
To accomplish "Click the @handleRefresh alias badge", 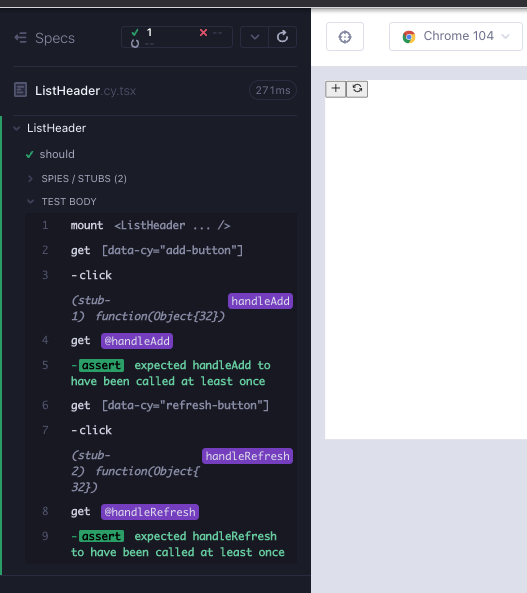I will (150, 512).
